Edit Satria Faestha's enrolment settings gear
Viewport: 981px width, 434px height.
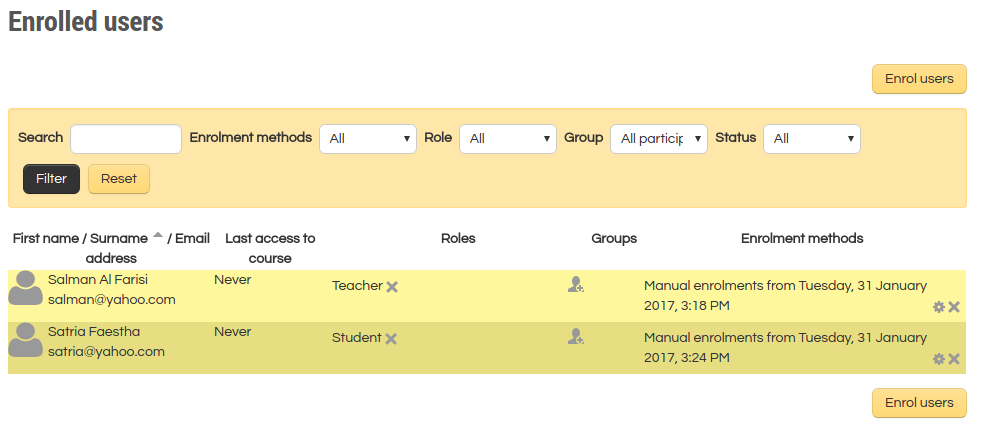pyautogui.click(x=938, y=359)
